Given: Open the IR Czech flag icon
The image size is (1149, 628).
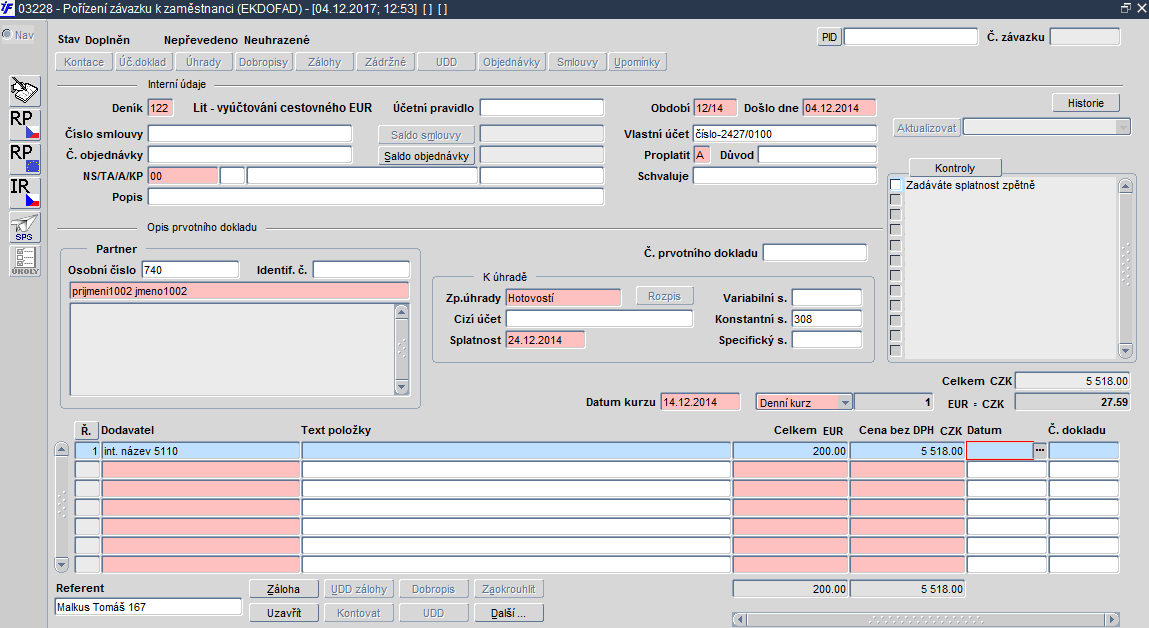Looking at the screenshot, I should click(x=25, y=193).
